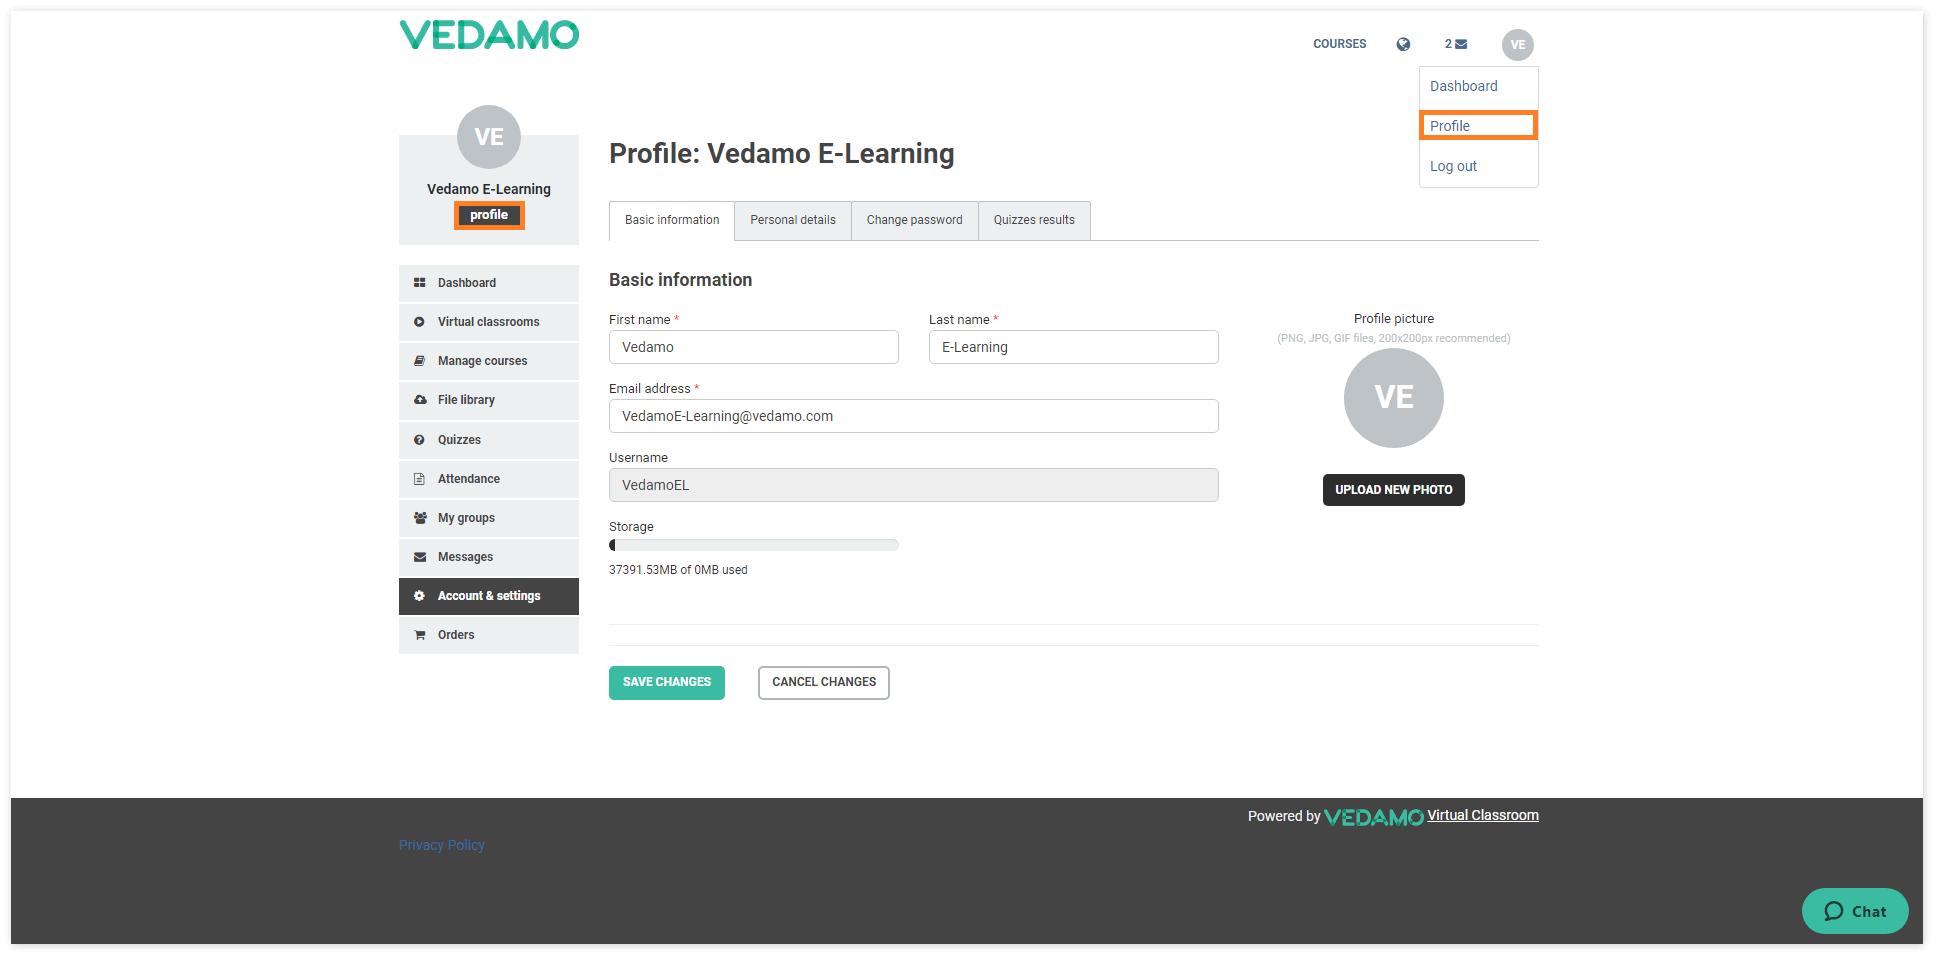Click the large VE profile picture
The width and height of the screenshot is (1936, 957).
coord(1394,397)
